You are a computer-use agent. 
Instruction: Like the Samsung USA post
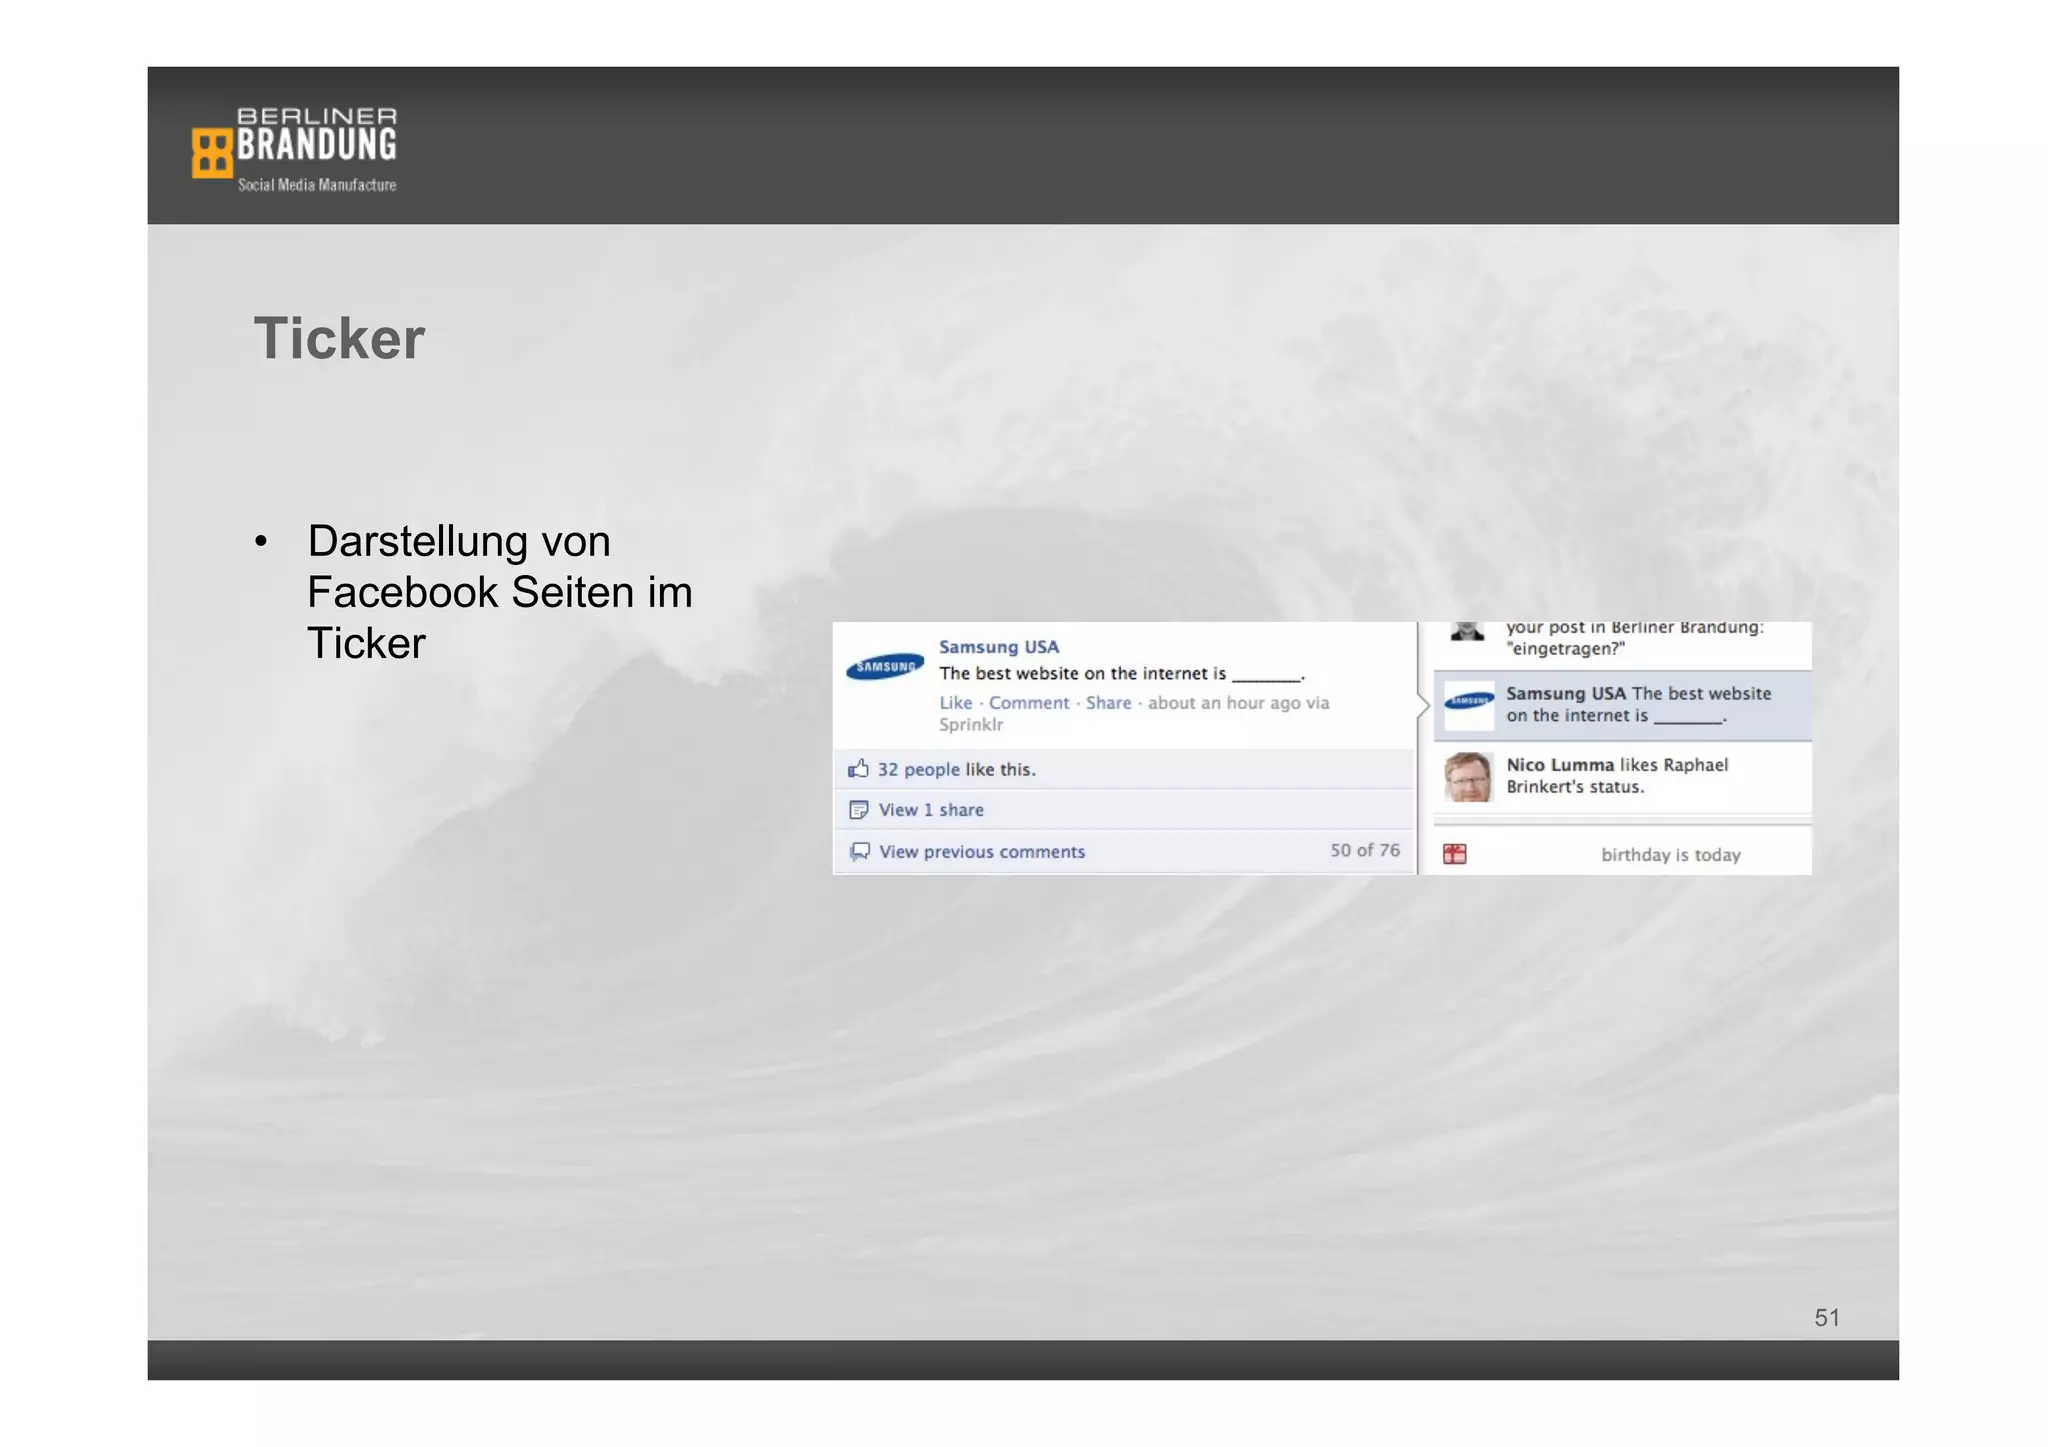click(x=955, y=703)
